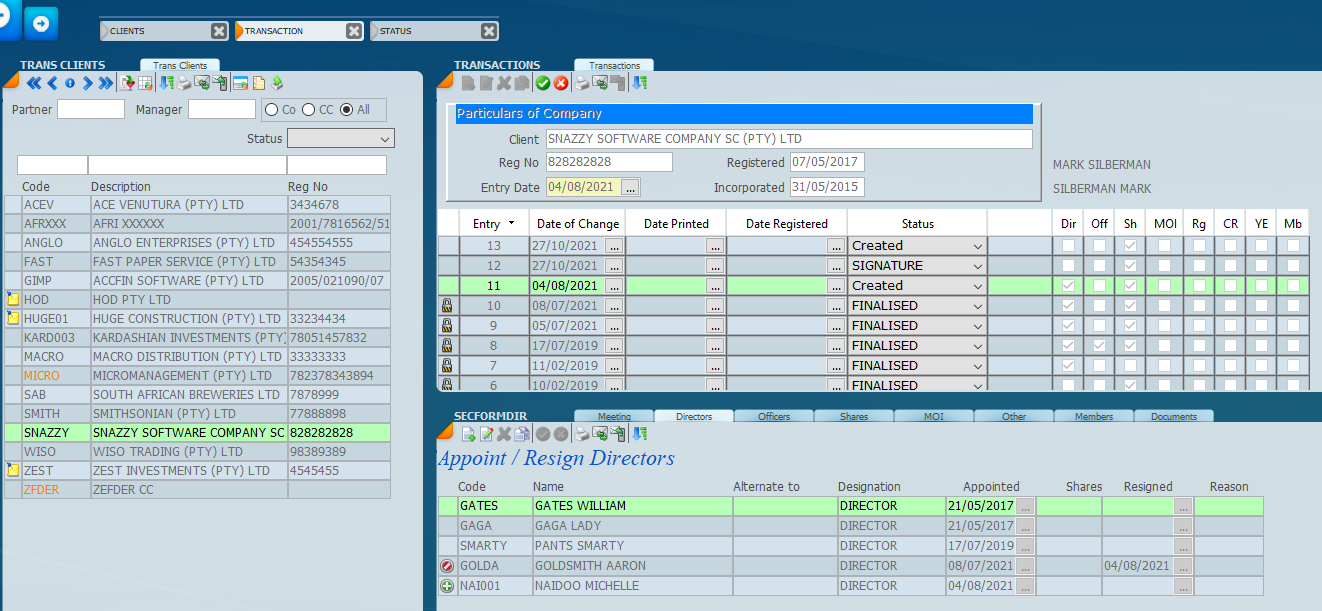Click the last record double-arrow in Trans Clients

click(x=105, y=83)
